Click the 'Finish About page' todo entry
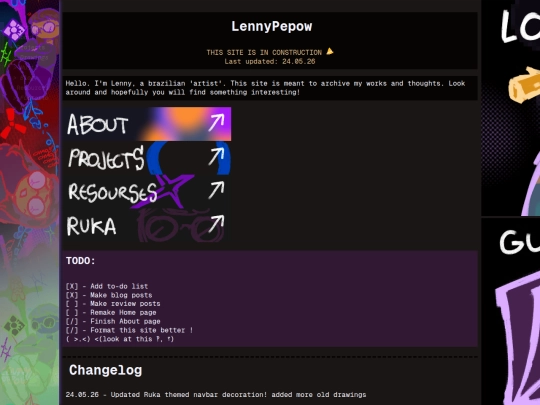This screenshot has width=540, height=405. (113, 321)
